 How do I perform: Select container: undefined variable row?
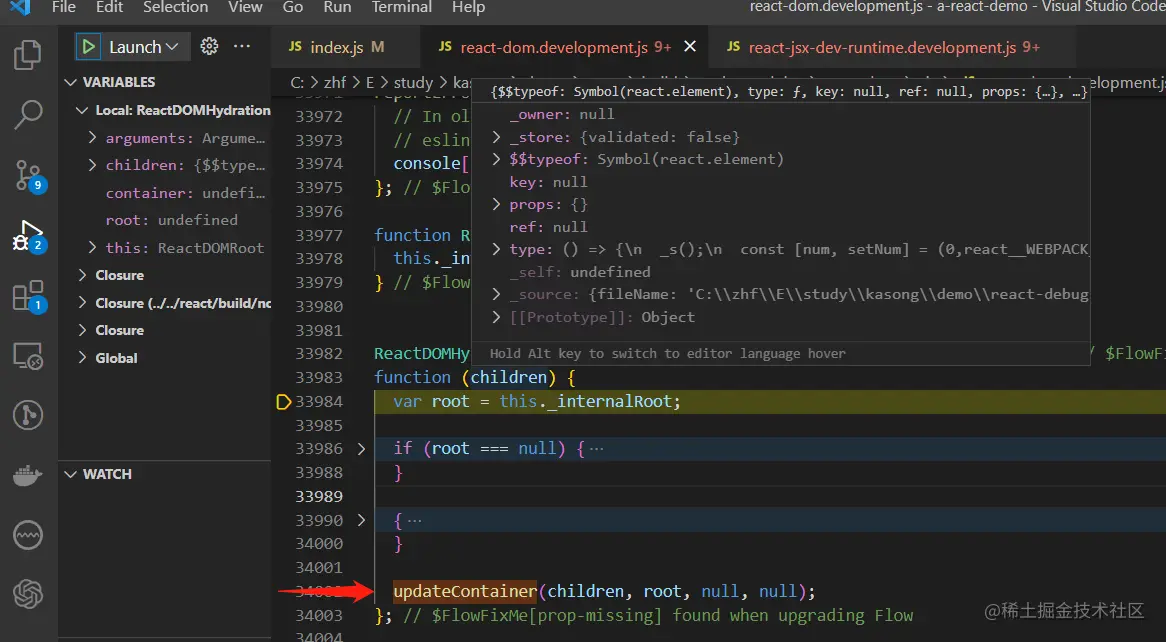(x=165, y=193)
